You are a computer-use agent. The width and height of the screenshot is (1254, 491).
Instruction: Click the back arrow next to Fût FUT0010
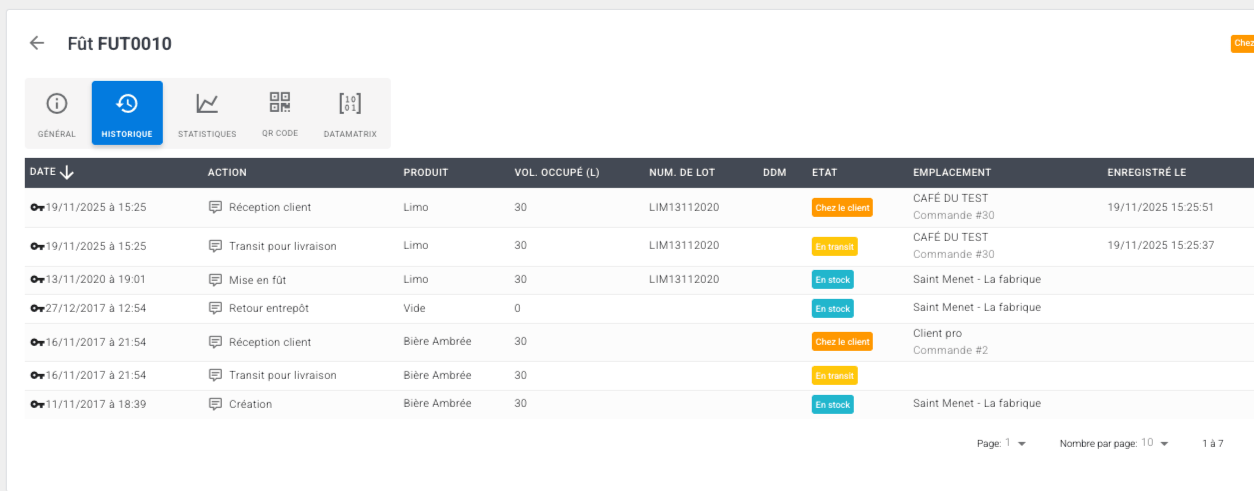tap(37, 43)
